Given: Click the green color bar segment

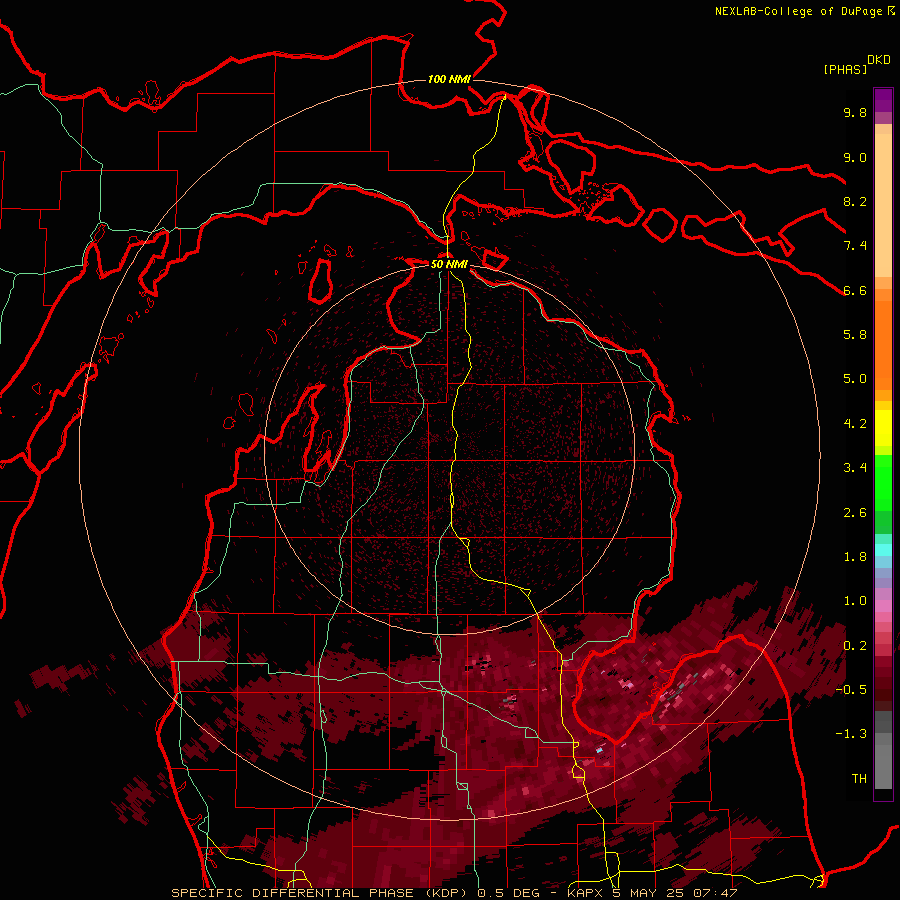Looking at the screenshot, I should click(x=883, y=482).
